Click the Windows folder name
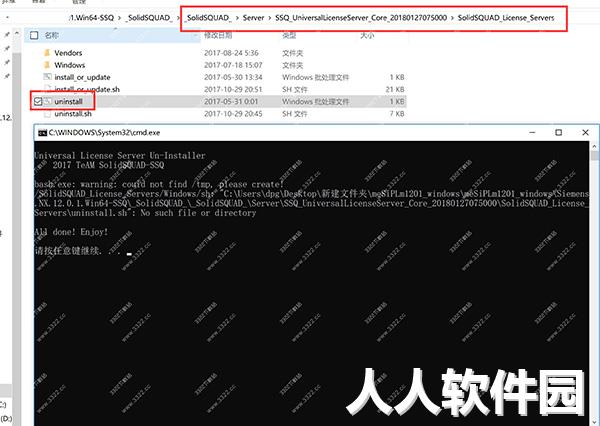This screenshot has width=600, height=426. tap(70, 65)
